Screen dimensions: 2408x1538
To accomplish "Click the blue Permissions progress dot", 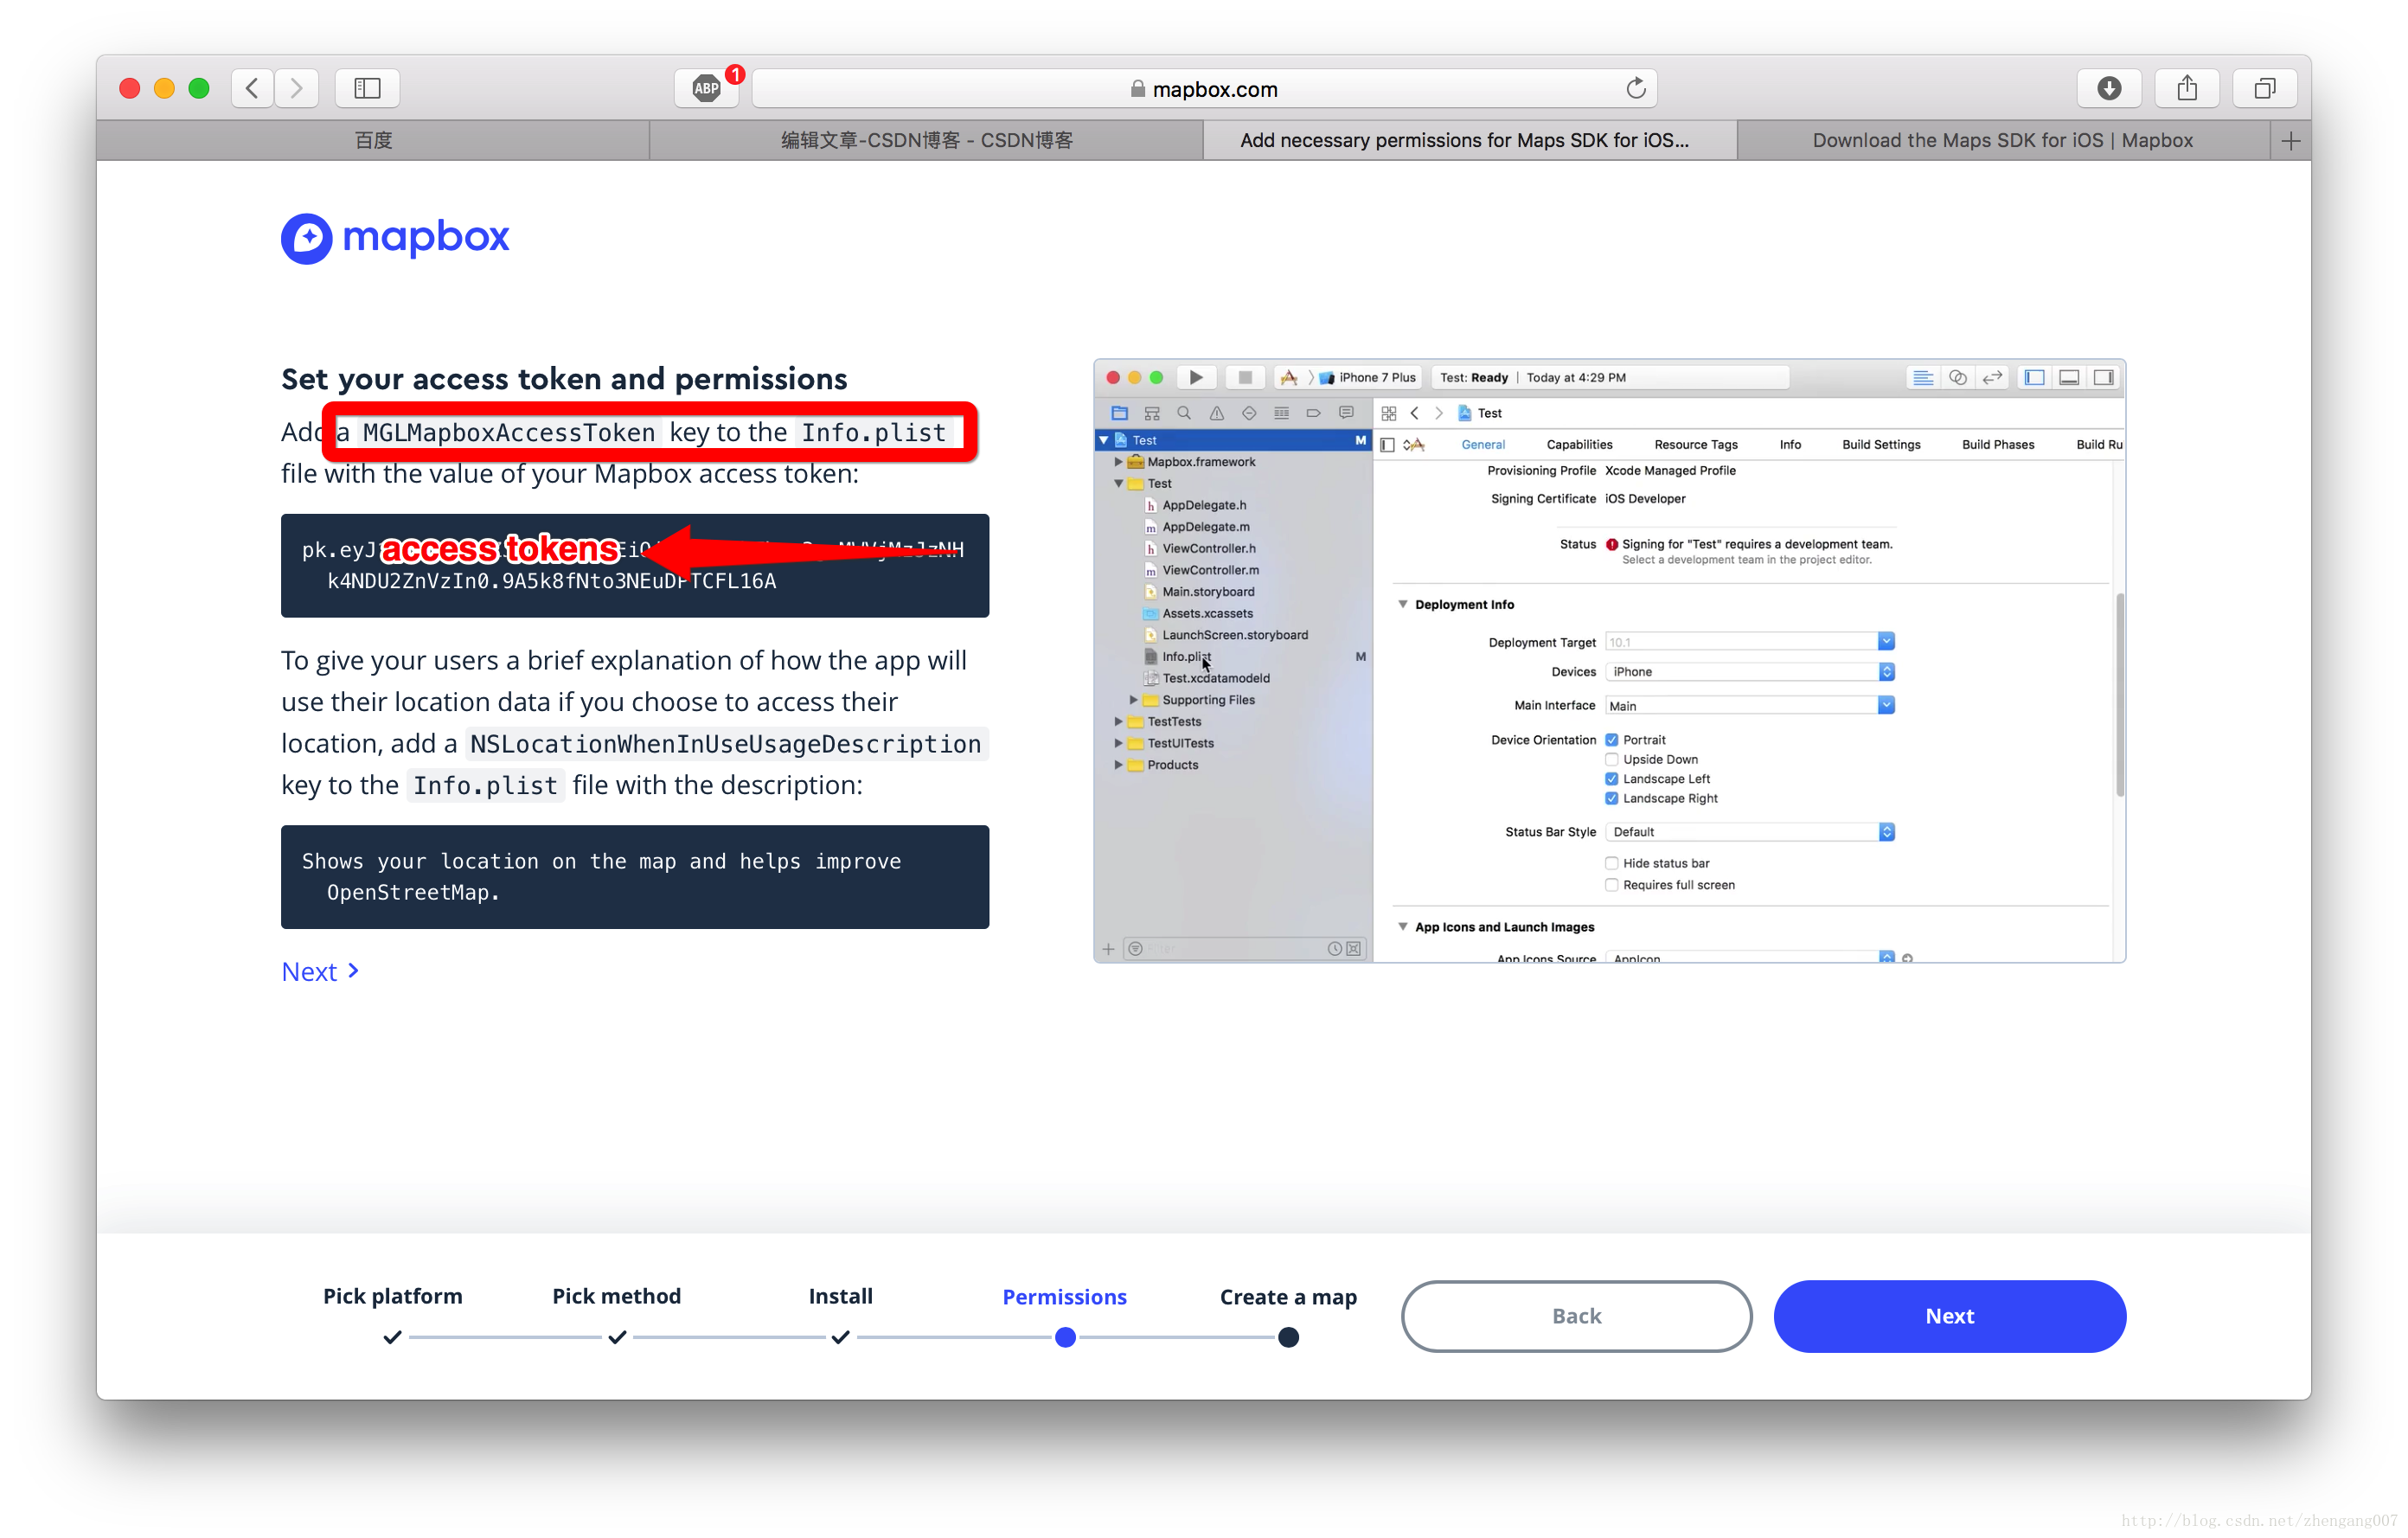I will coord(1065,1337).
